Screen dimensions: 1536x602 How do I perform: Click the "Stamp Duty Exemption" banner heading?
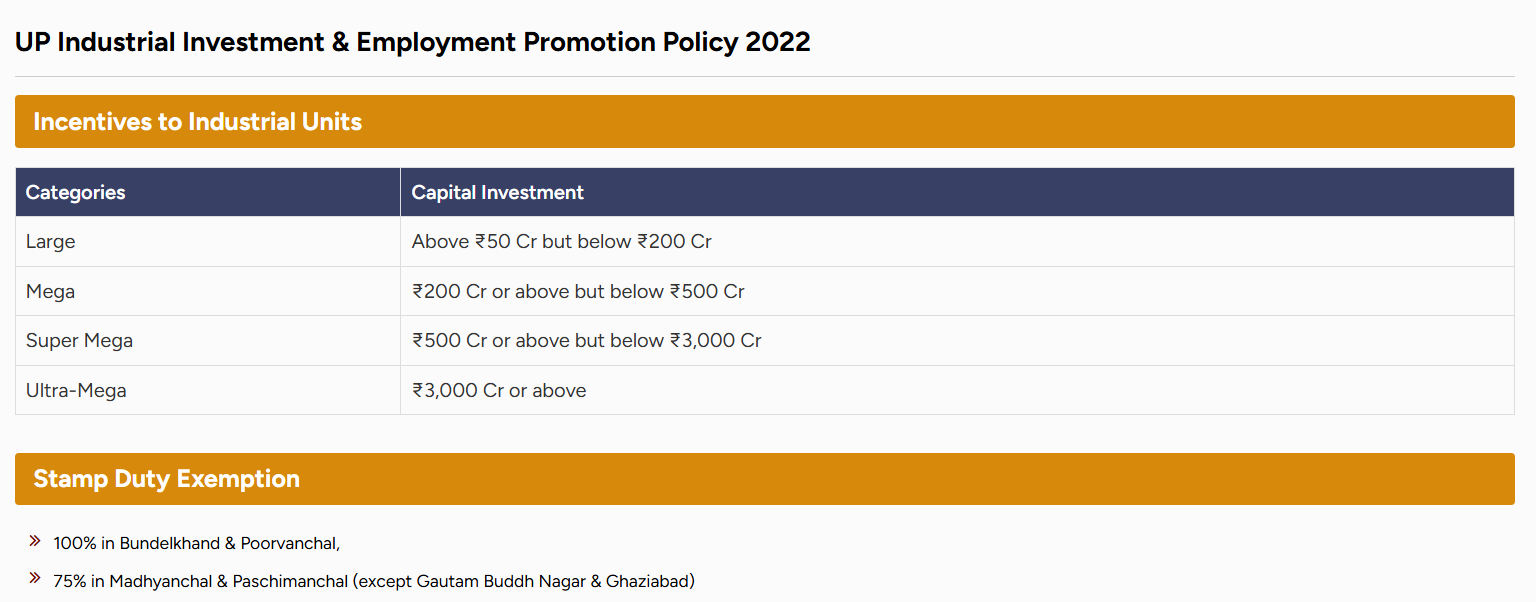click(x=167, y=479)
